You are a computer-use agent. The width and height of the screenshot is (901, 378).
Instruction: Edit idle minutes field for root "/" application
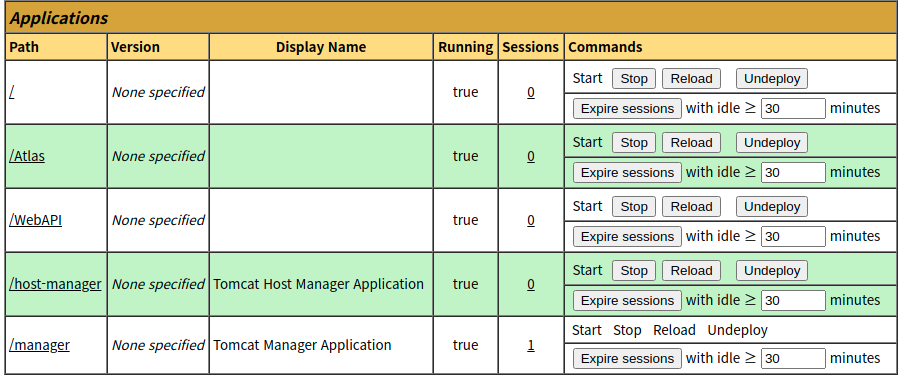793,108
